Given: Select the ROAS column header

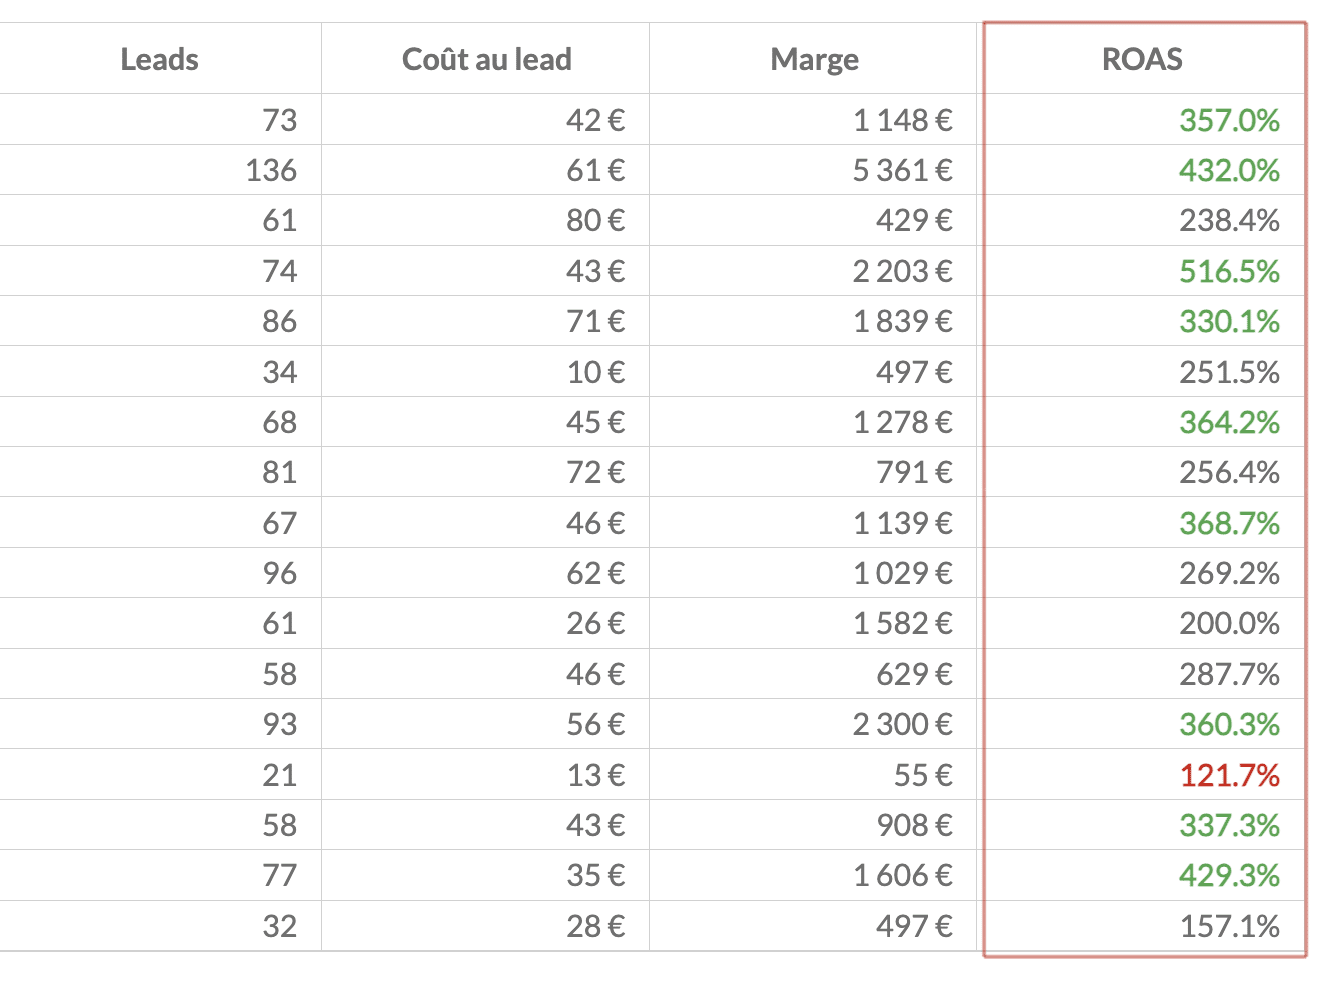Looking at the screenshot, I should pos(1142,60).
